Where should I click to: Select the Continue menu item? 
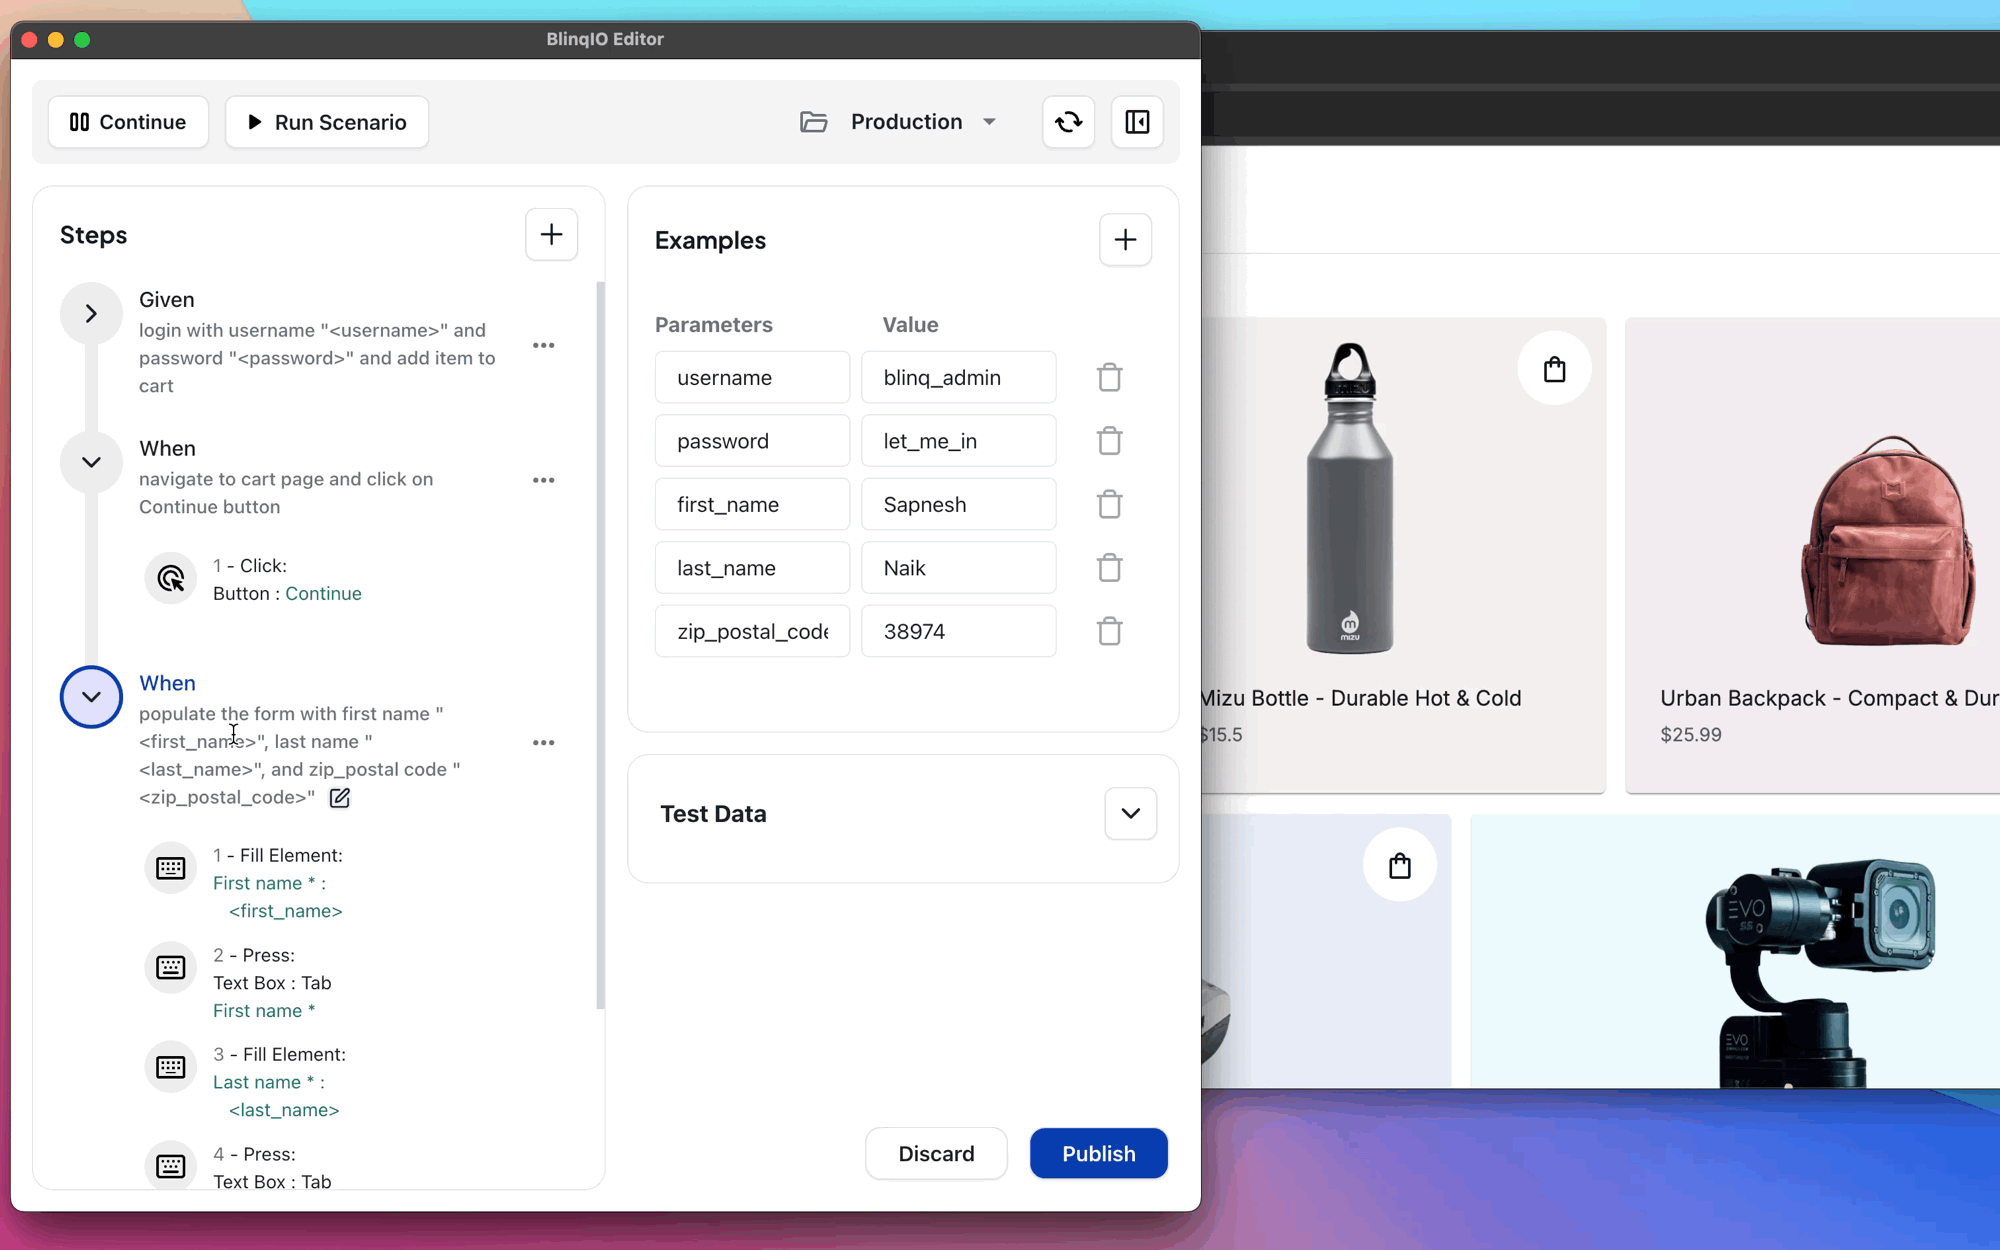pyautogui.click(x=127, y=121)
